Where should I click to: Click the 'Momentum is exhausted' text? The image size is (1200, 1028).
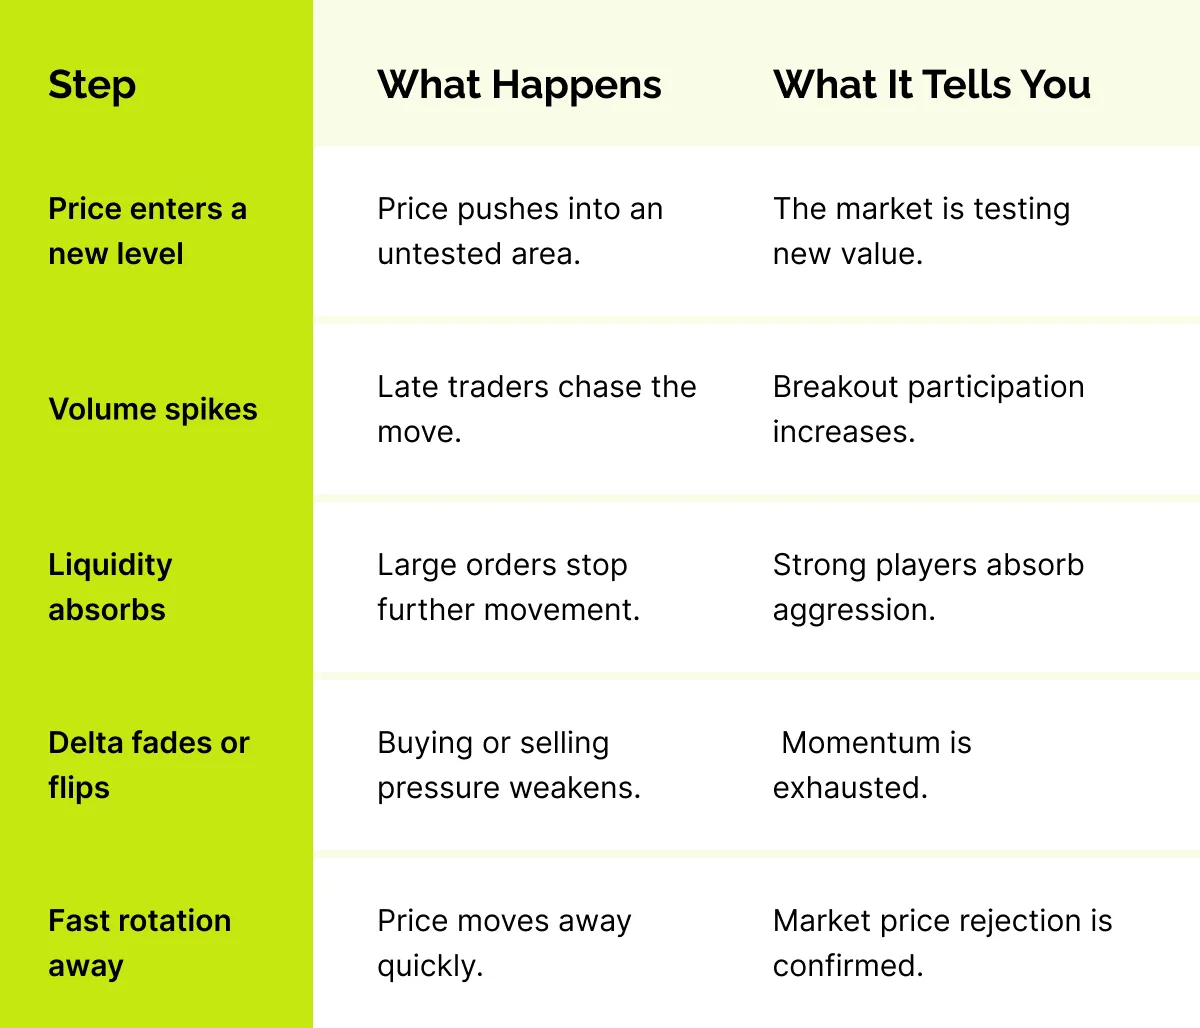point(872,765)
